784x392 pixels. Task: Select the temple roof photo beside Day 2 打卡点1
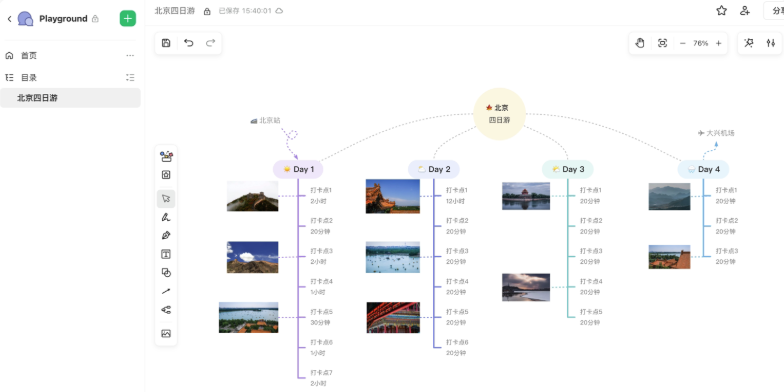pyautogui.click(x=393, y=196)
